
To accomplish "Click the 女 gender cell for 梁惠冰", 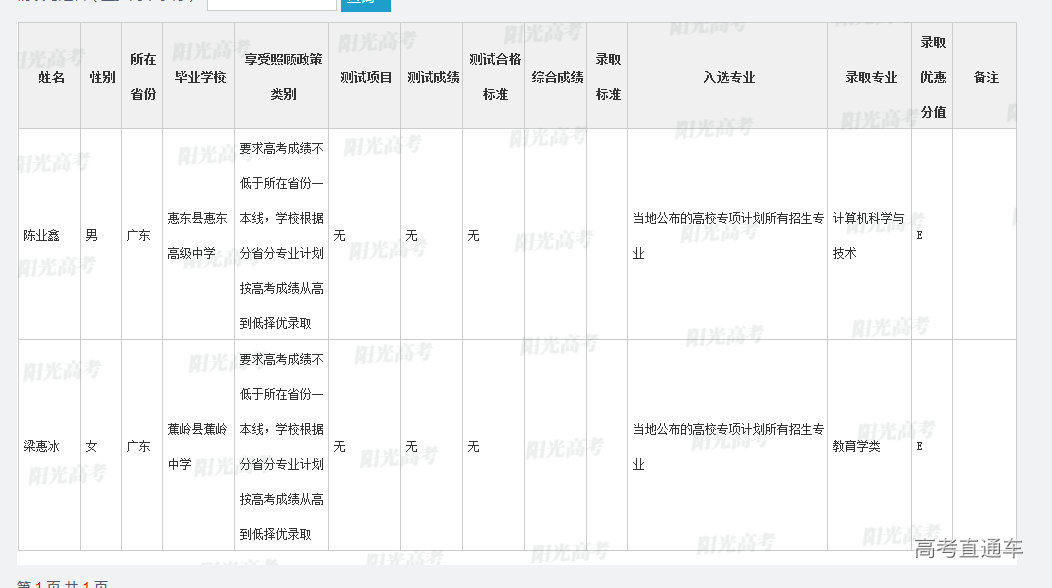I will (x=92, y=447).
